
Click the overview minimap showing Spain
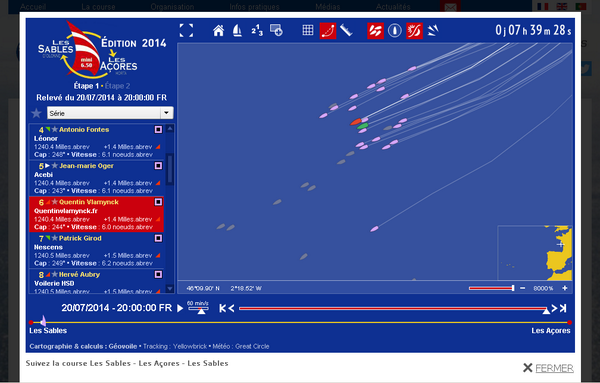click(x=535, y=253)
